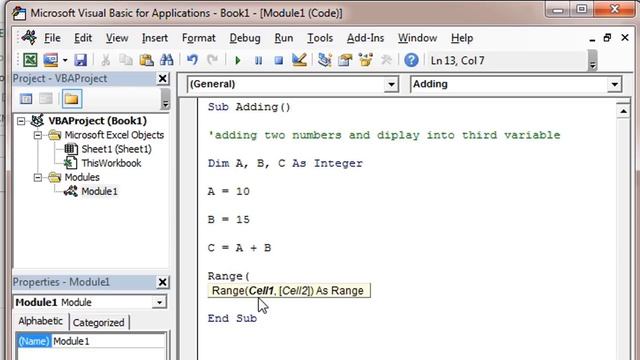Open toolbar options overflow arrow
640x360 pixels.
592,61
